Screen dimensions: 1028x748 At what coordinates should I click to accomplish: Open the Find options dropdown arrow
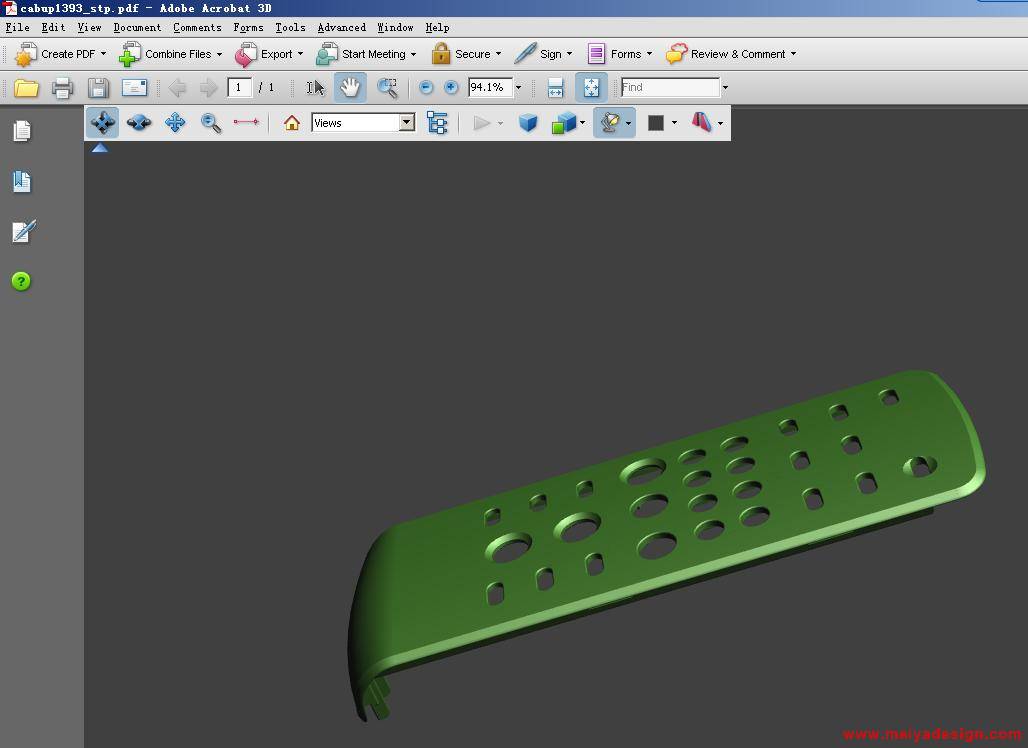click(725, 87)
